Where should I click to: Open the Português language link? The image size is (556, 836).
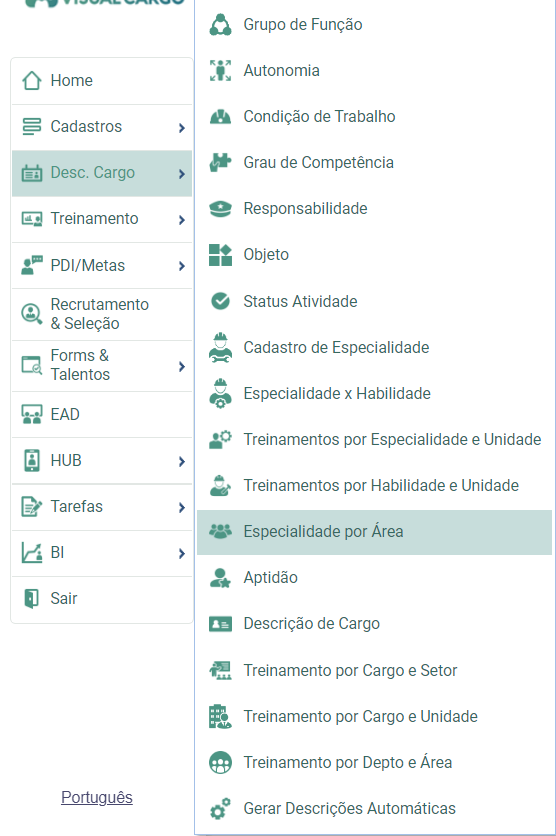[96, 797]
